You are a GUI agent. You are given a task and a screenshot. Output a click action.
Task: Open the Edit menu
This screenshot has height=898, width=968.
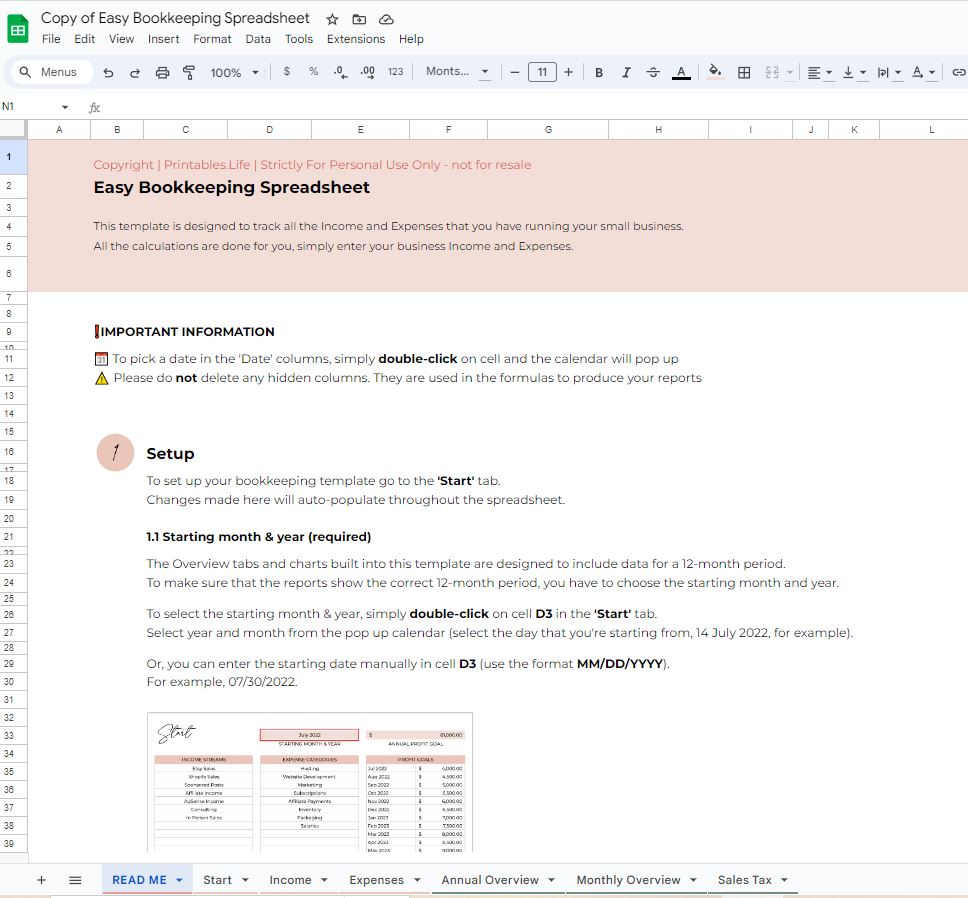[x=85, y=39]
